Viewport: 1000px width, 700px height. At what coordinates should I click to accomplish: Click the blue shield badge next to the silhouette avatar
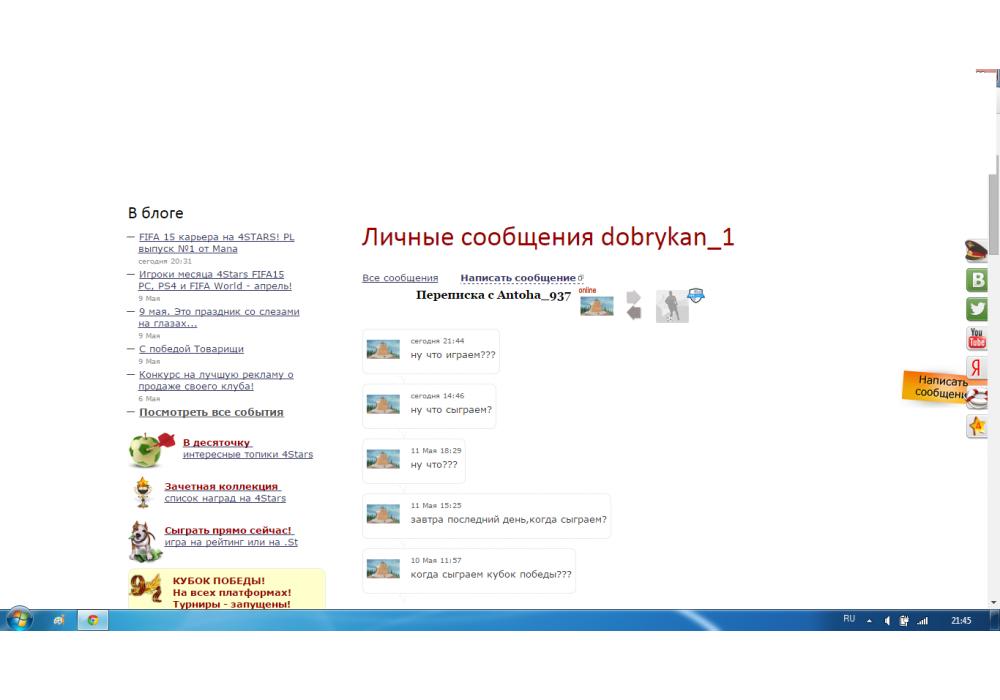pyautogui.click(x=696, y=295)
